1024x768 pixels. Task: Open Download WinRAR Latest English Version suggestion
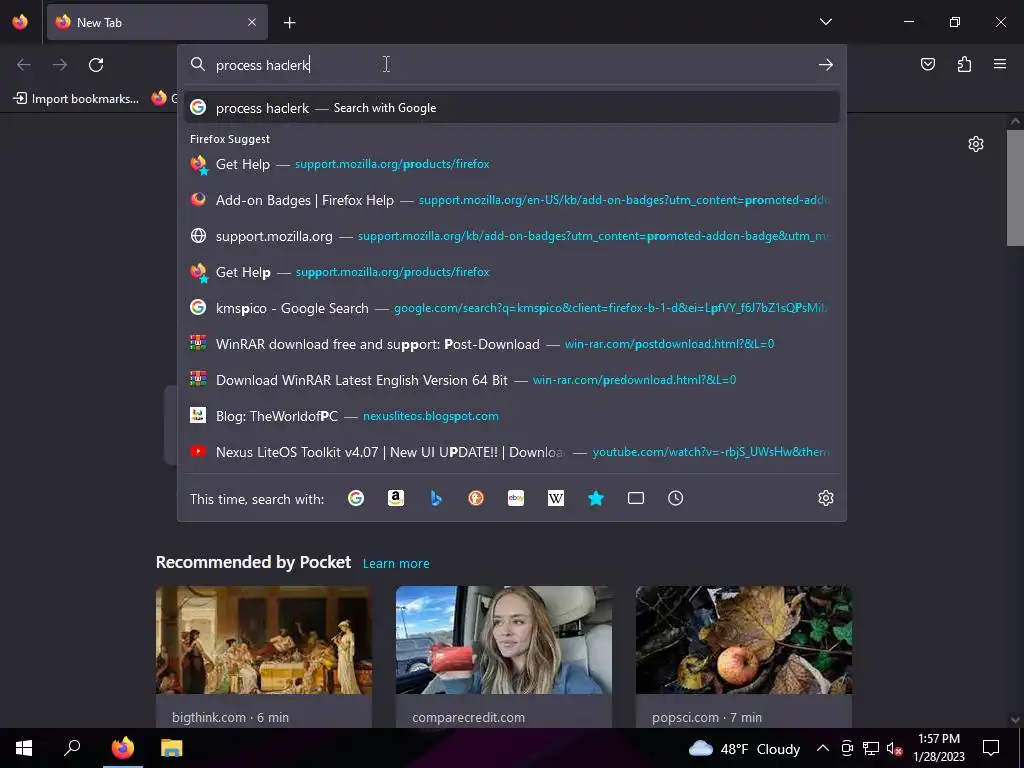[x=512, y=379]
